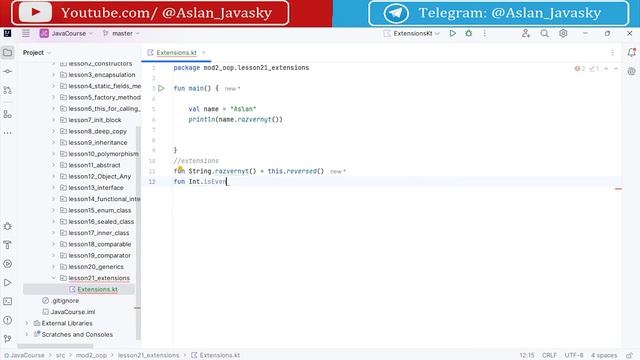Image resolution: width=640 pixels, height=360 pixels.
Task: Open the Notifications bell
Action: click(631, 52)
